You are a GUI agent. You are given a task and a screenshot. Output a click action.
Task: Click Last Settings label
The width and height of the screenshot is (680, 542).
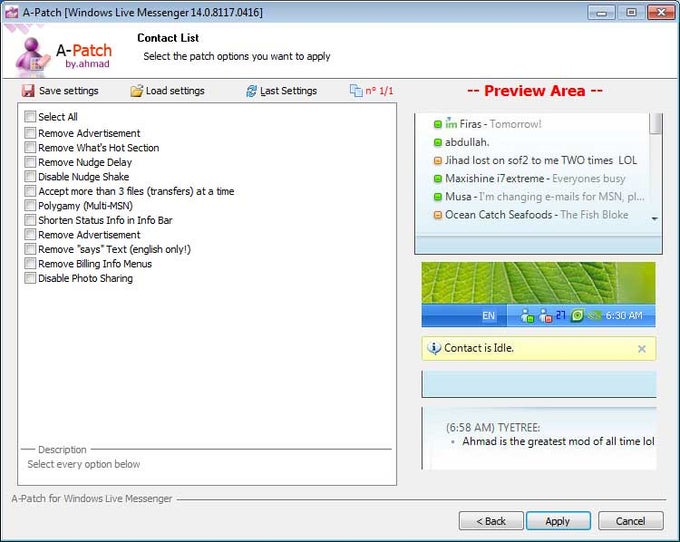pos(288,91)
